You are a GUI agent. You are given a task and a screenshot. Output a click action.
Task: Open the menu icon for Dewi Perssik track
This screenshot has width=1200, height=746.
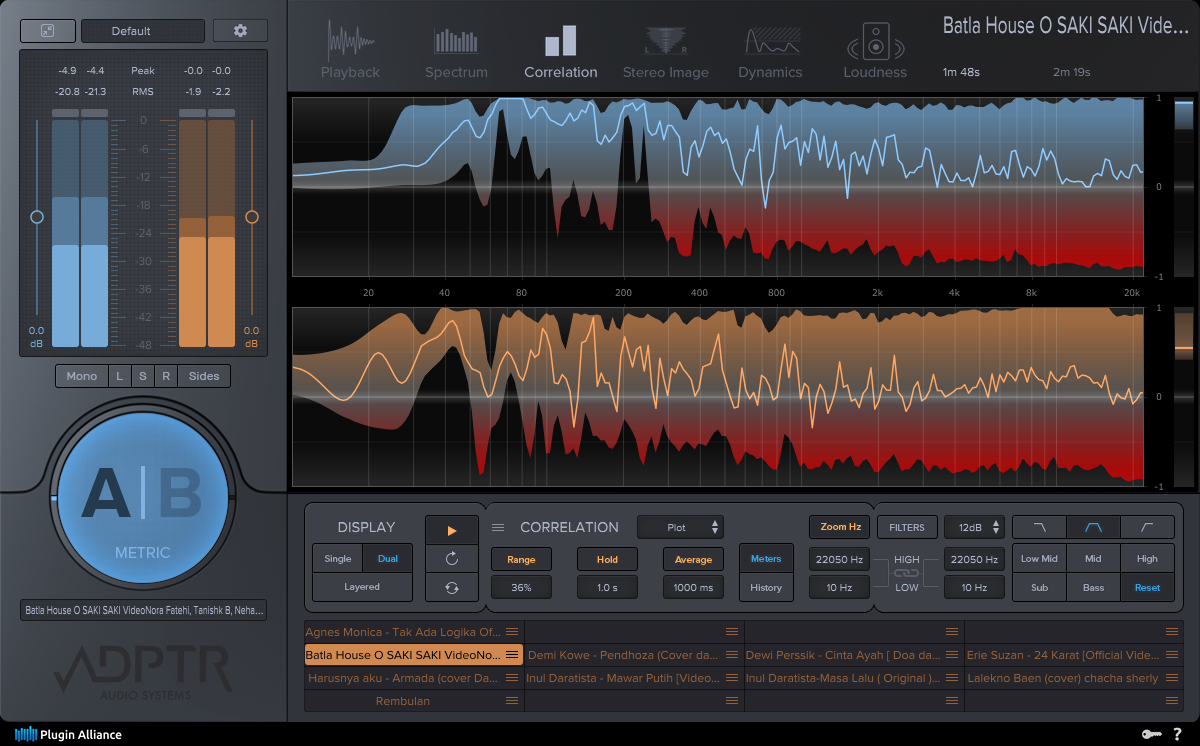tap(952, 655)
